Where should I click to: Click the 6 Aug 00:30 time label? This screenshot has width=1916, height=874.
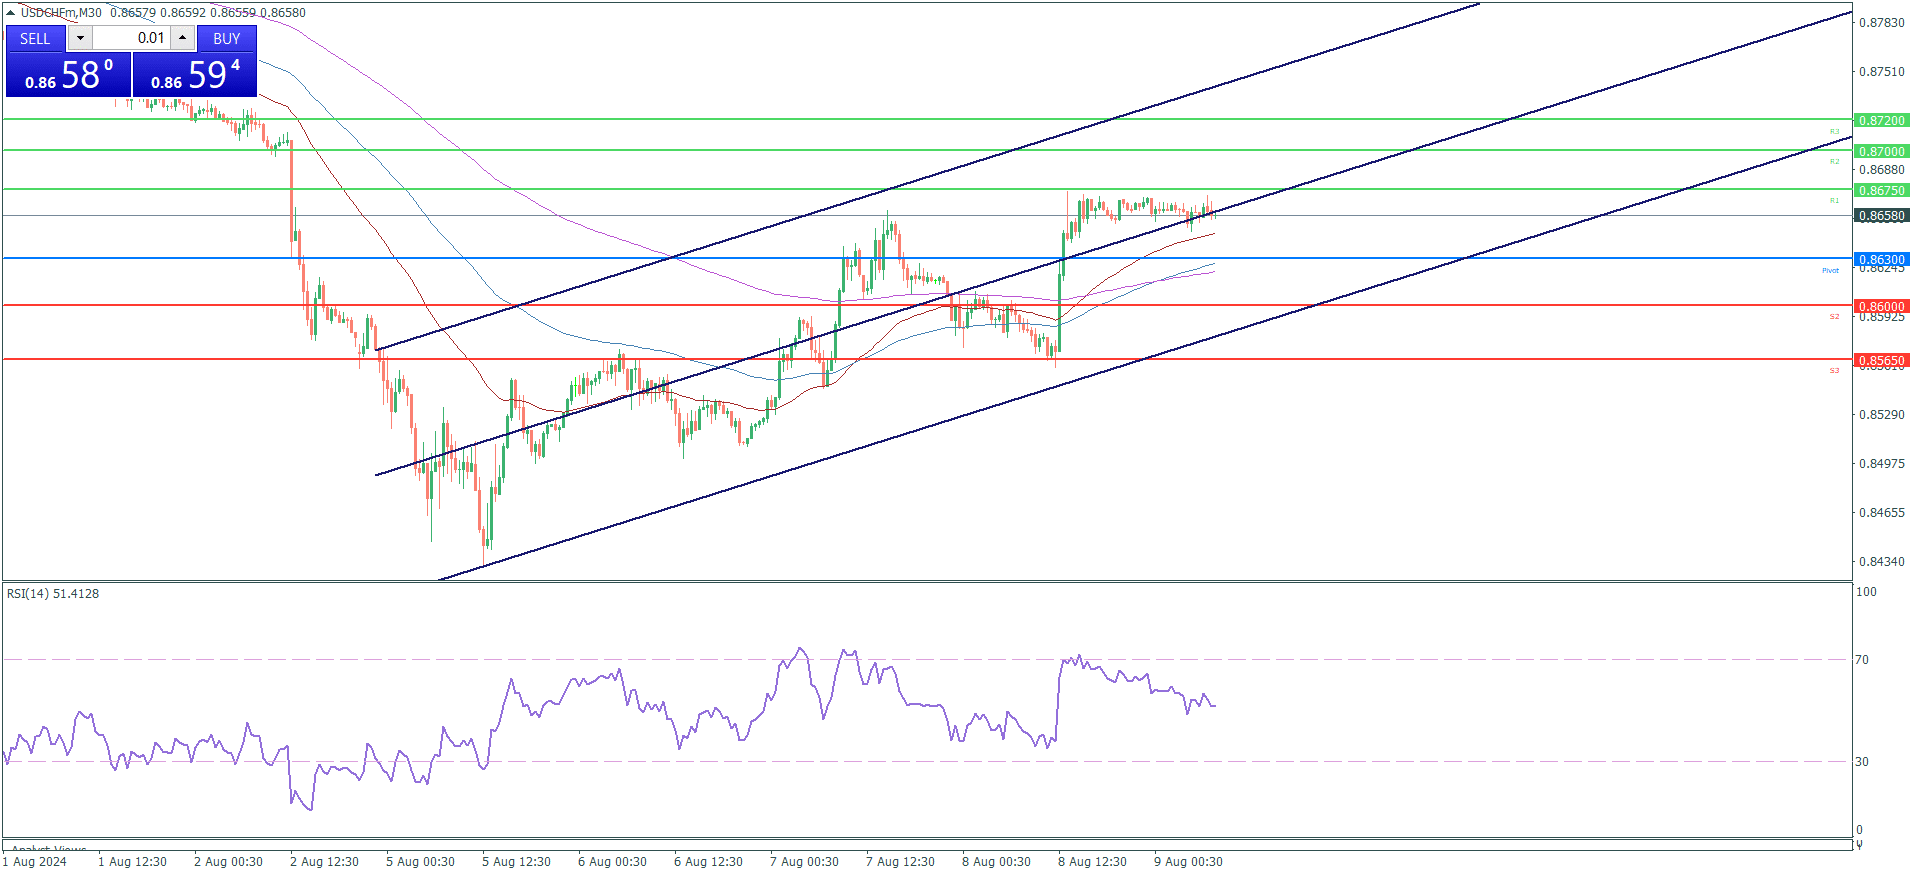612,862
